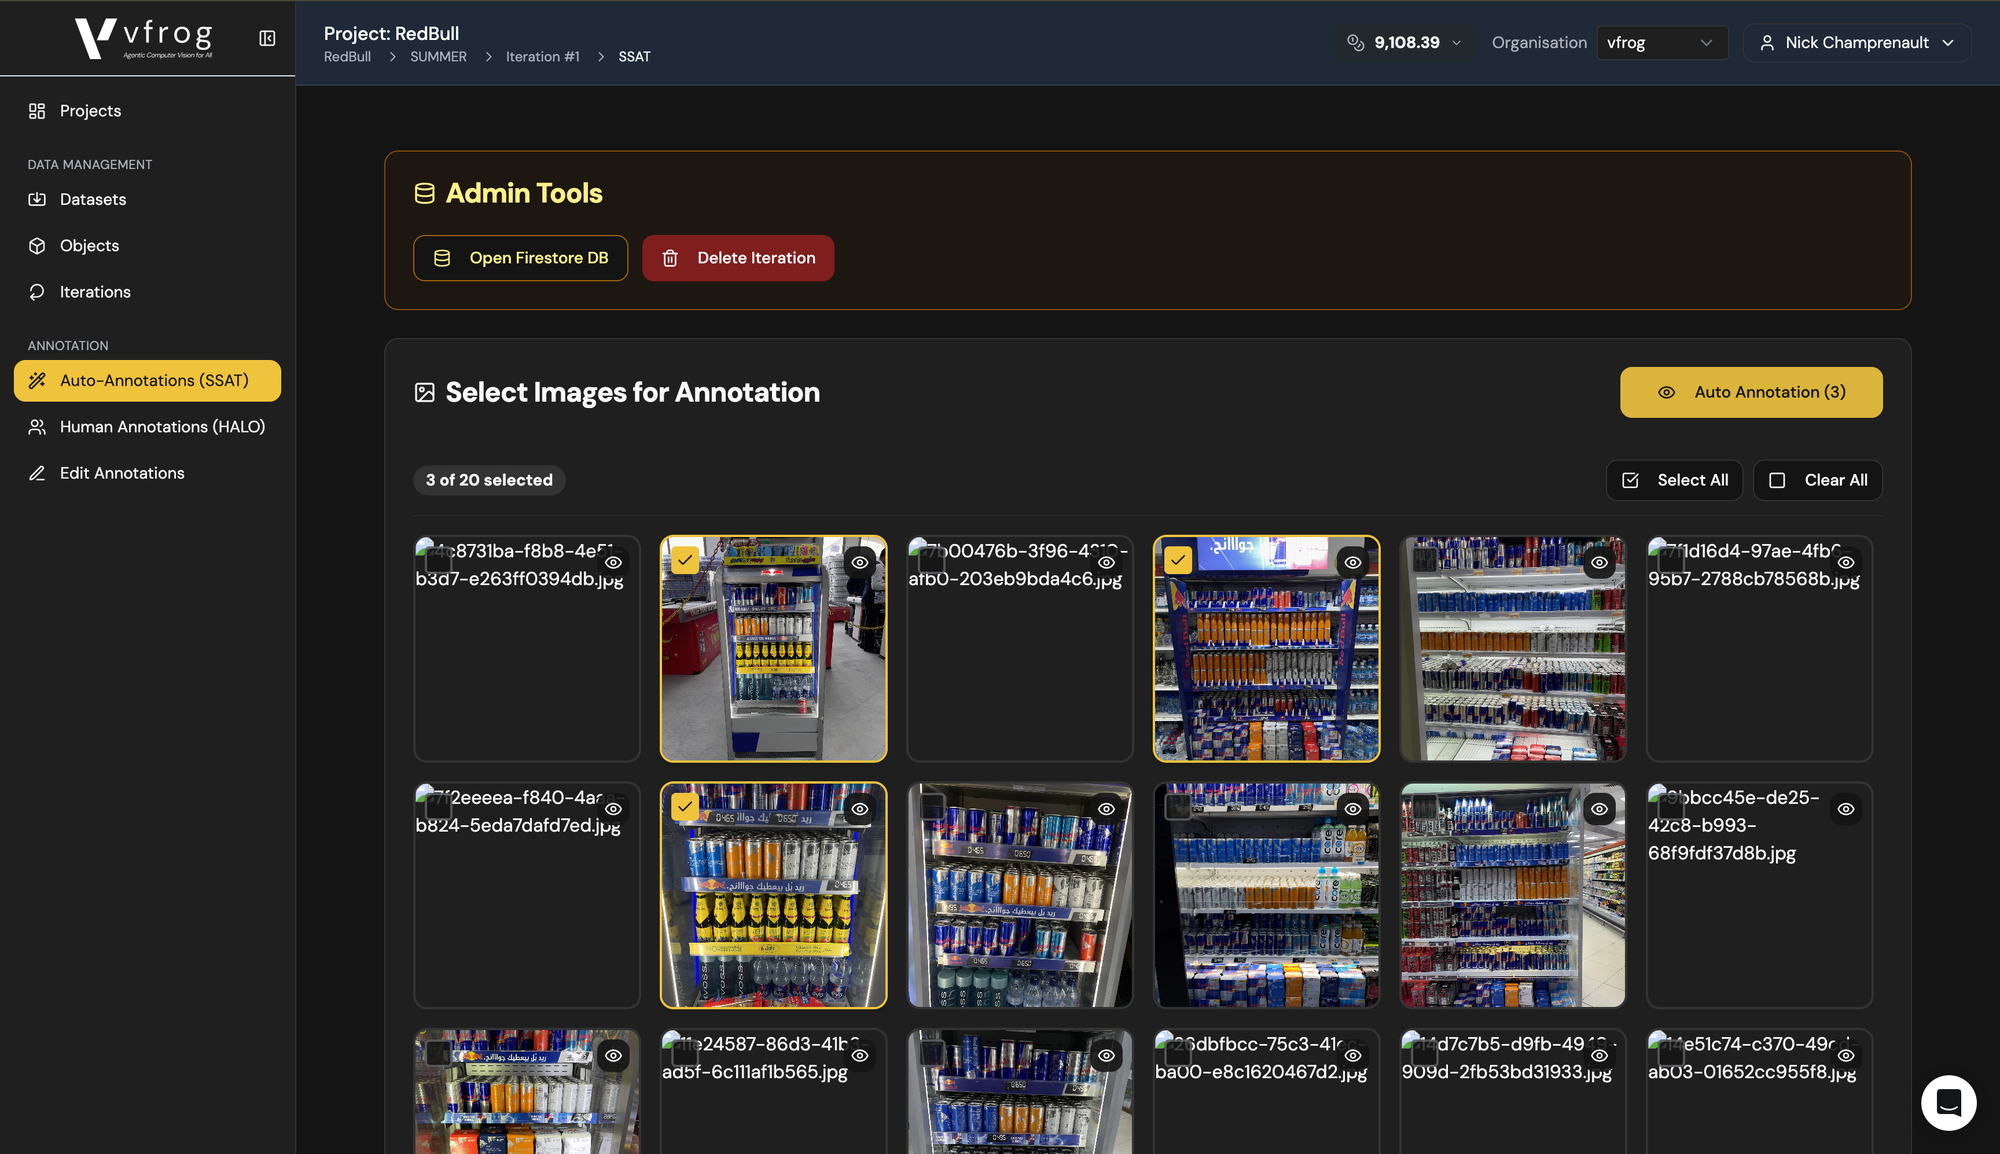The width and height of the screenshot is (2000, 1154).
Task: Click the credits coin icon
Action: click(1355, 43)
